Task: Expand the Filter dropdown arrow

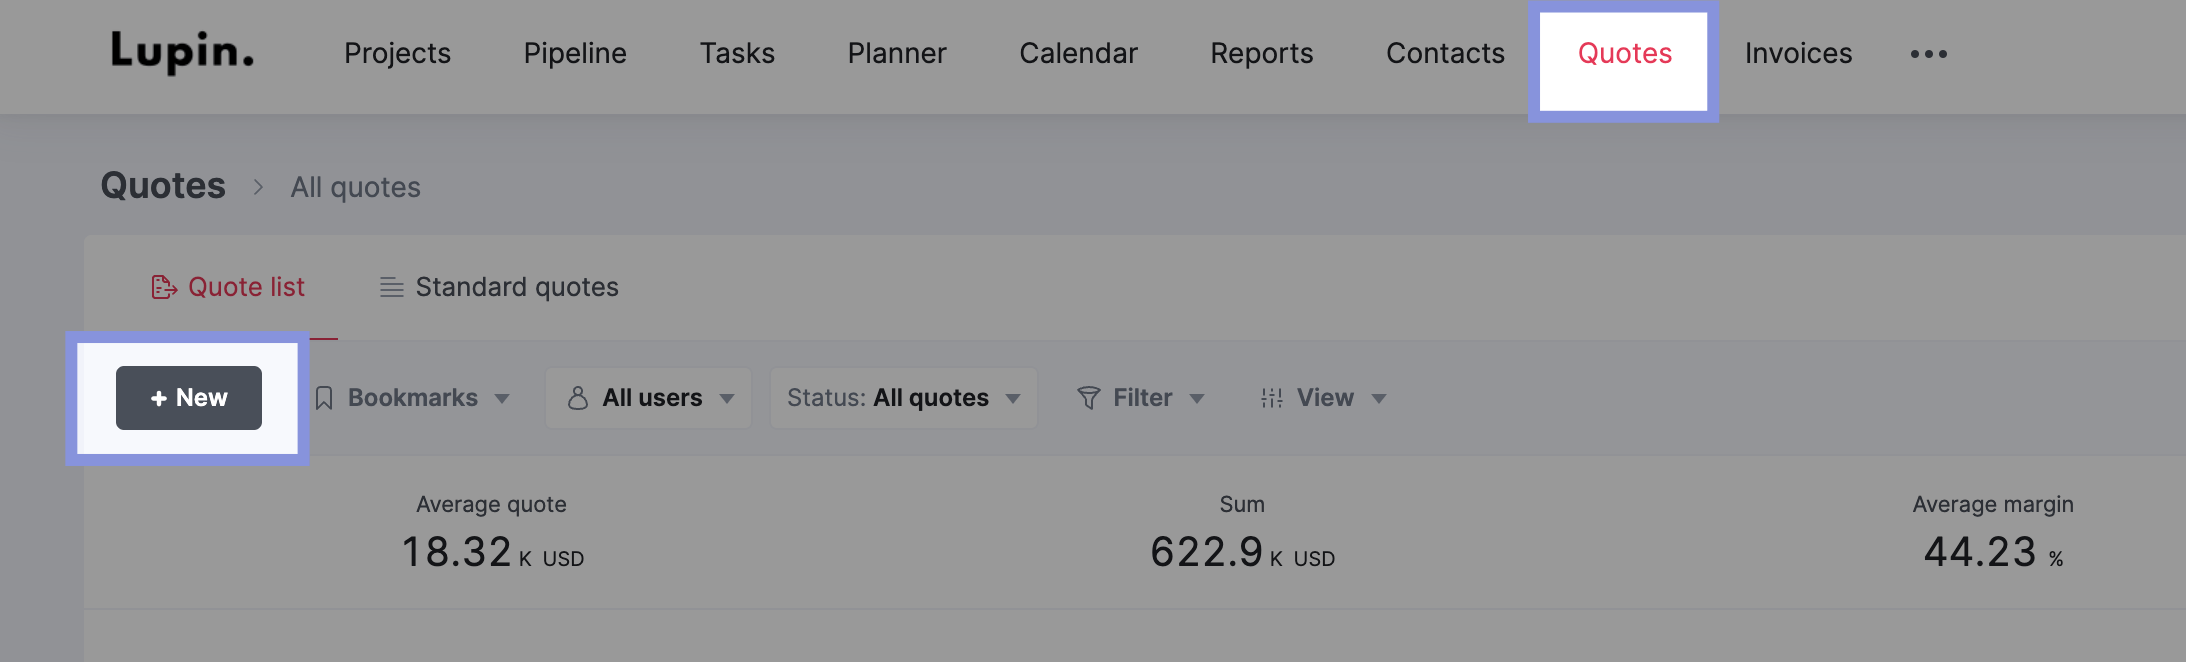Action: [1197, 399]
